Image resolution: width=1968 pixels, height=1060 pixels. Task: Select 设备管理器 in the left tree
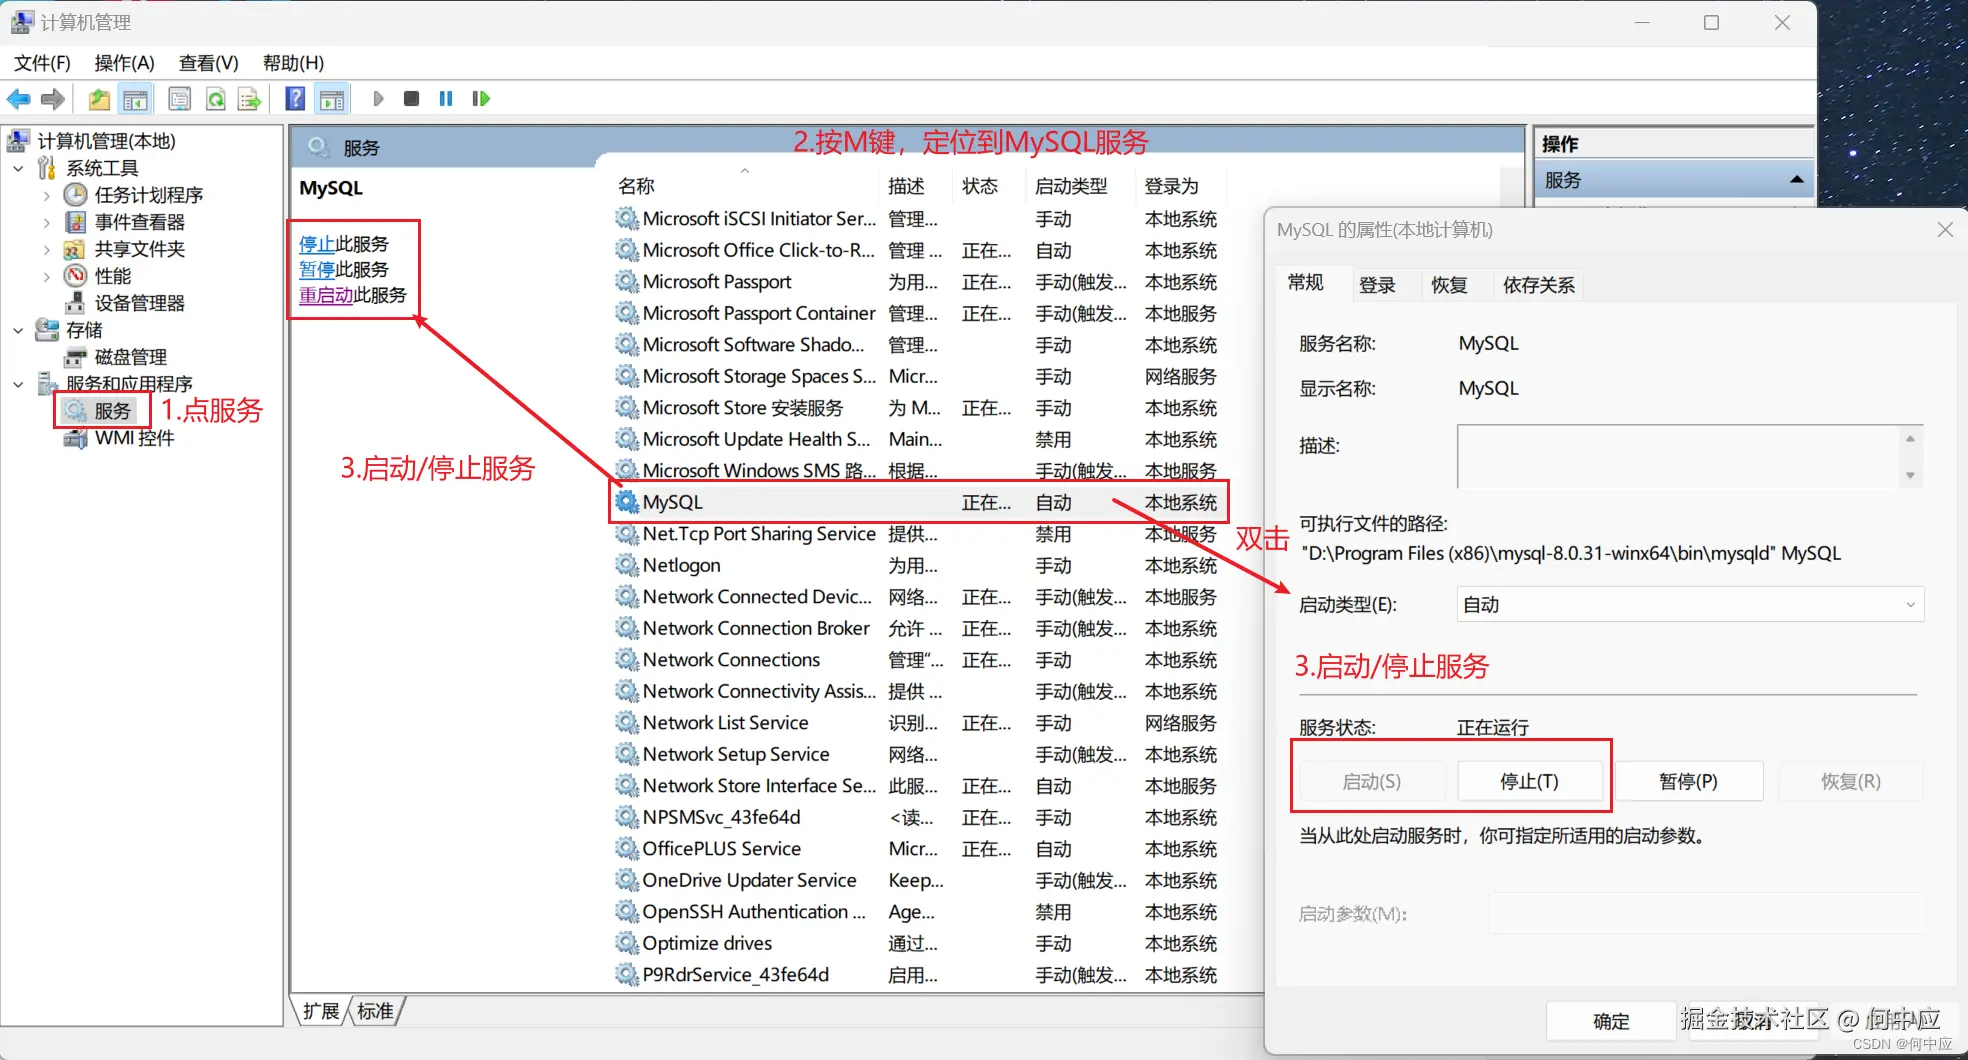tap(140, 303)
